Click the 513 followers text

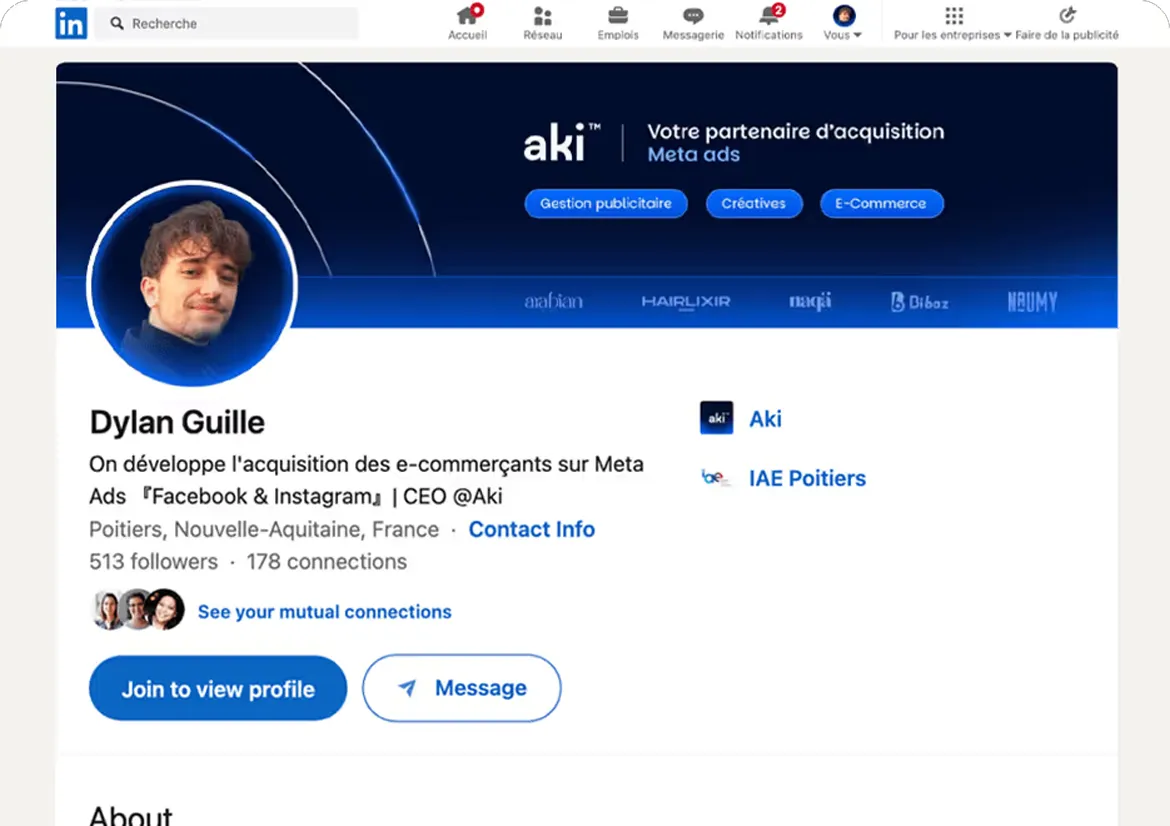153,562
